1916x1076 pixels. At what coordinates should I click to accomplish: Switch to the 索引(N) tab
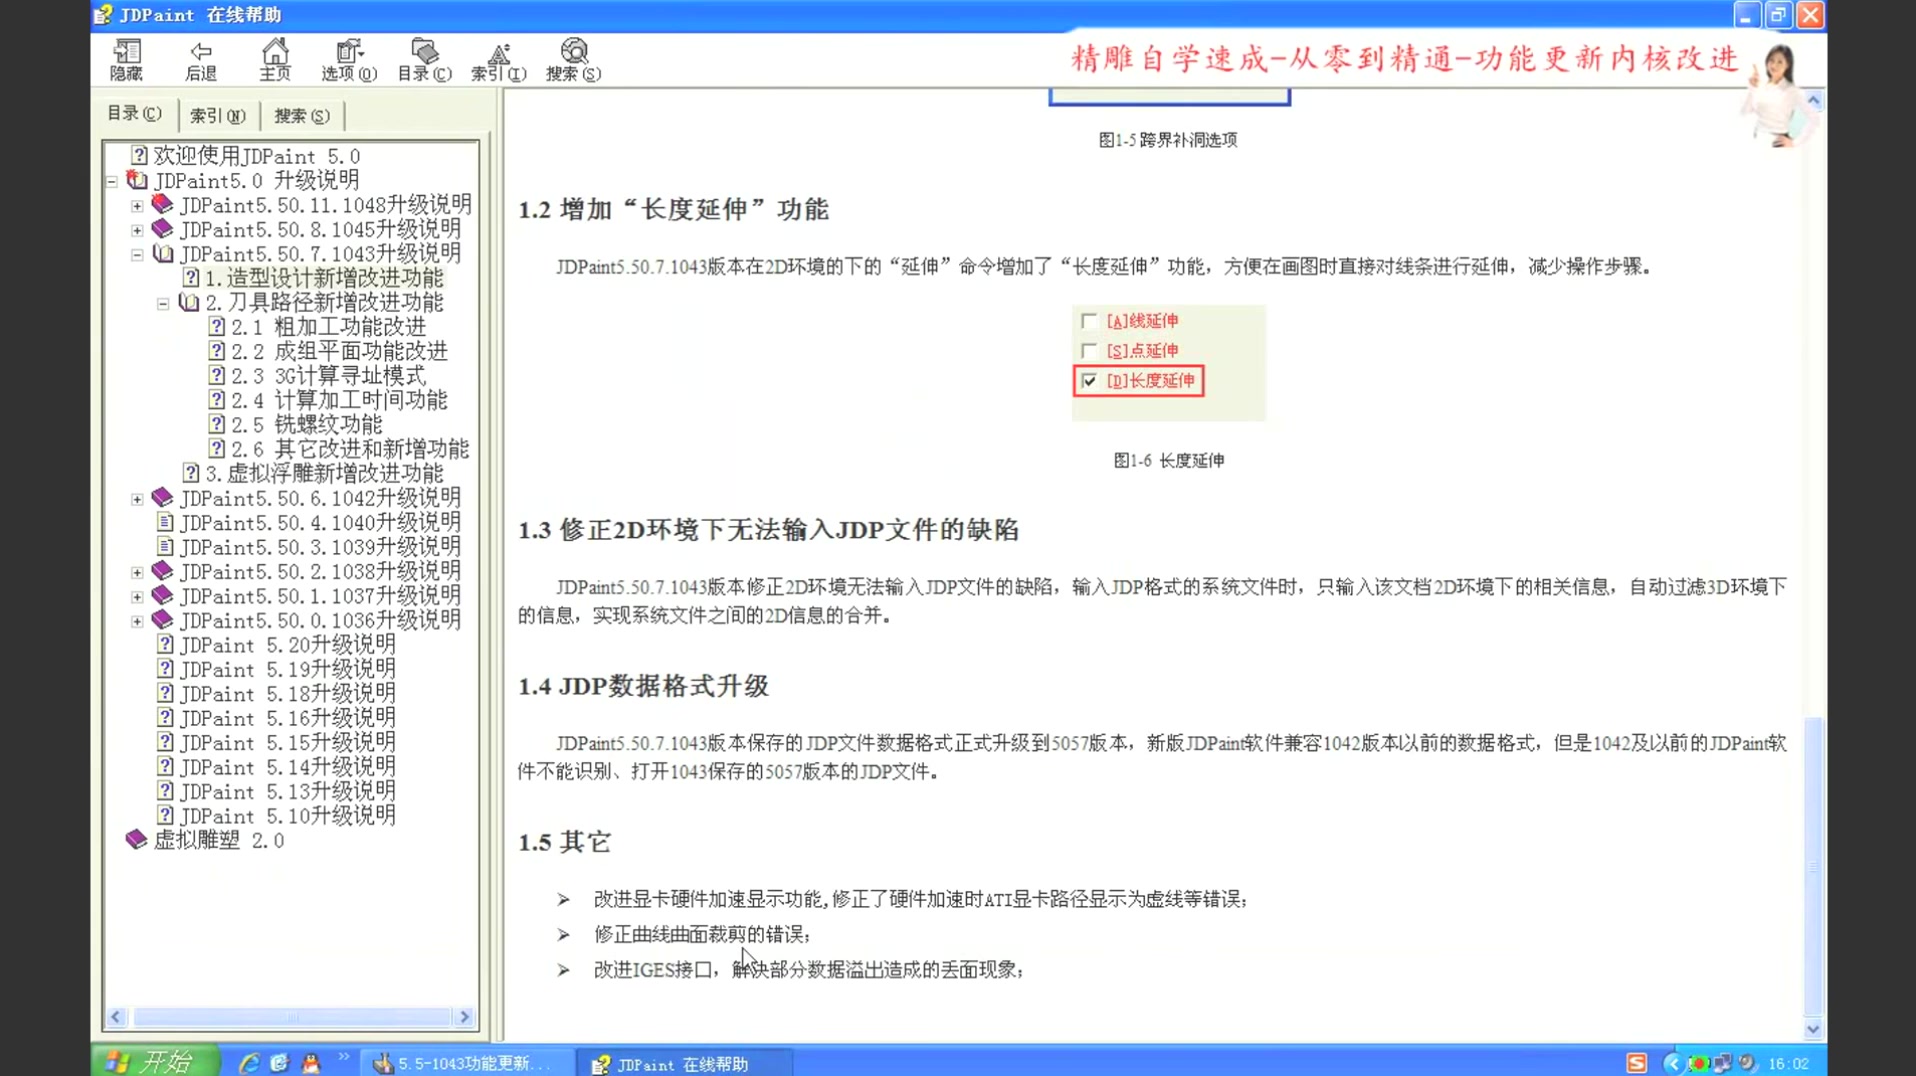tap(216, 115)
